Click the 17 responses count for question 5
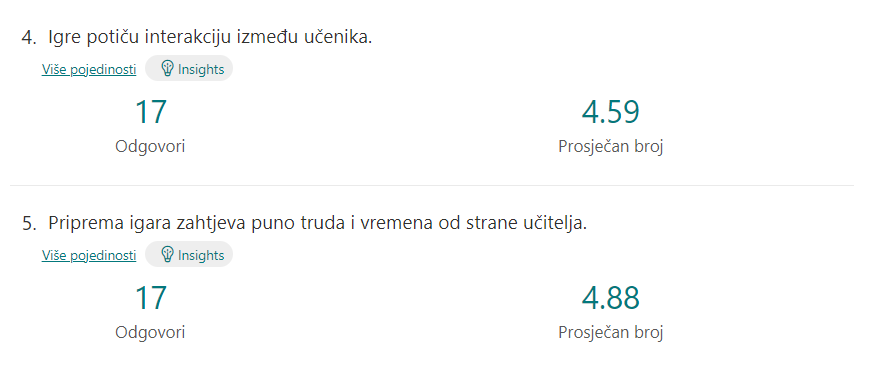 click(150, 298)
